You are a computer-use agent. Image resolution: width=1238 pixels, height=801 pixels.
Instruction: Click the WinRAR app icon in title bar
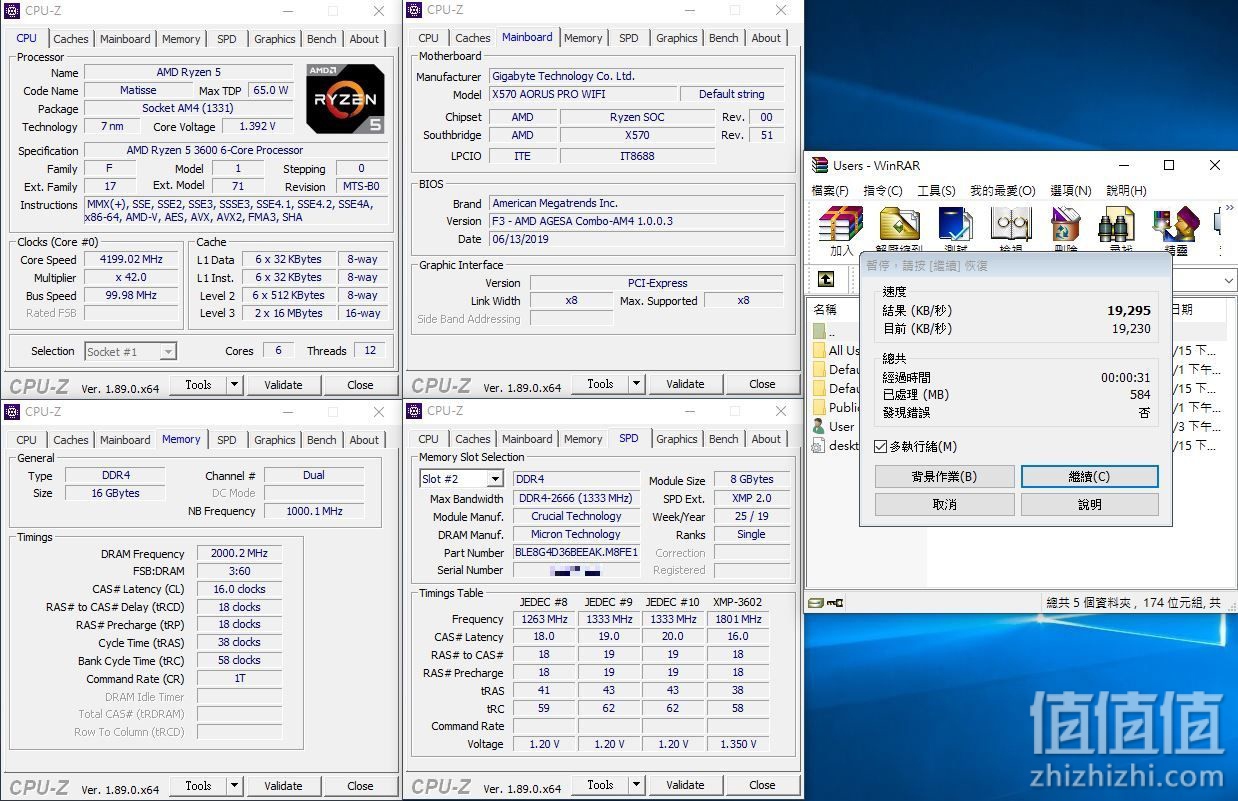coord(820,165)
